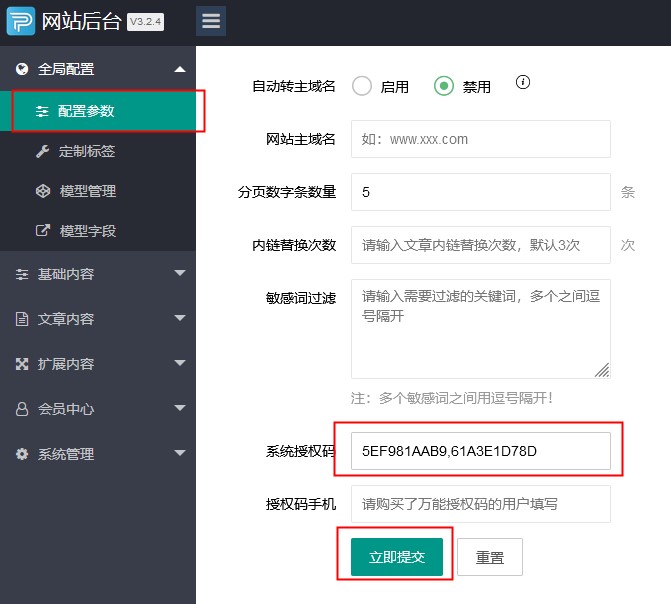Click the 立即提交 submit button
This screenshot has width=671, height=604.
click(397, 557)
